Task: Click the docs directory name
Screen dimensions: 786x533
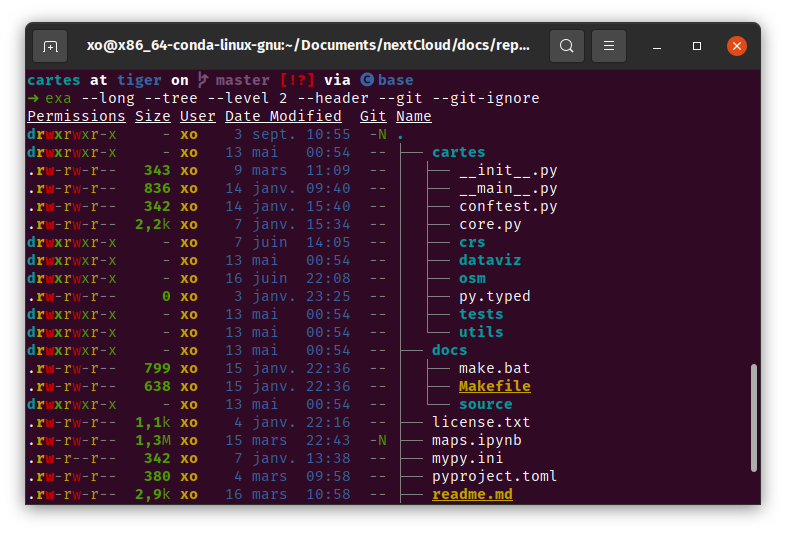Action: (x=450, y=350)
